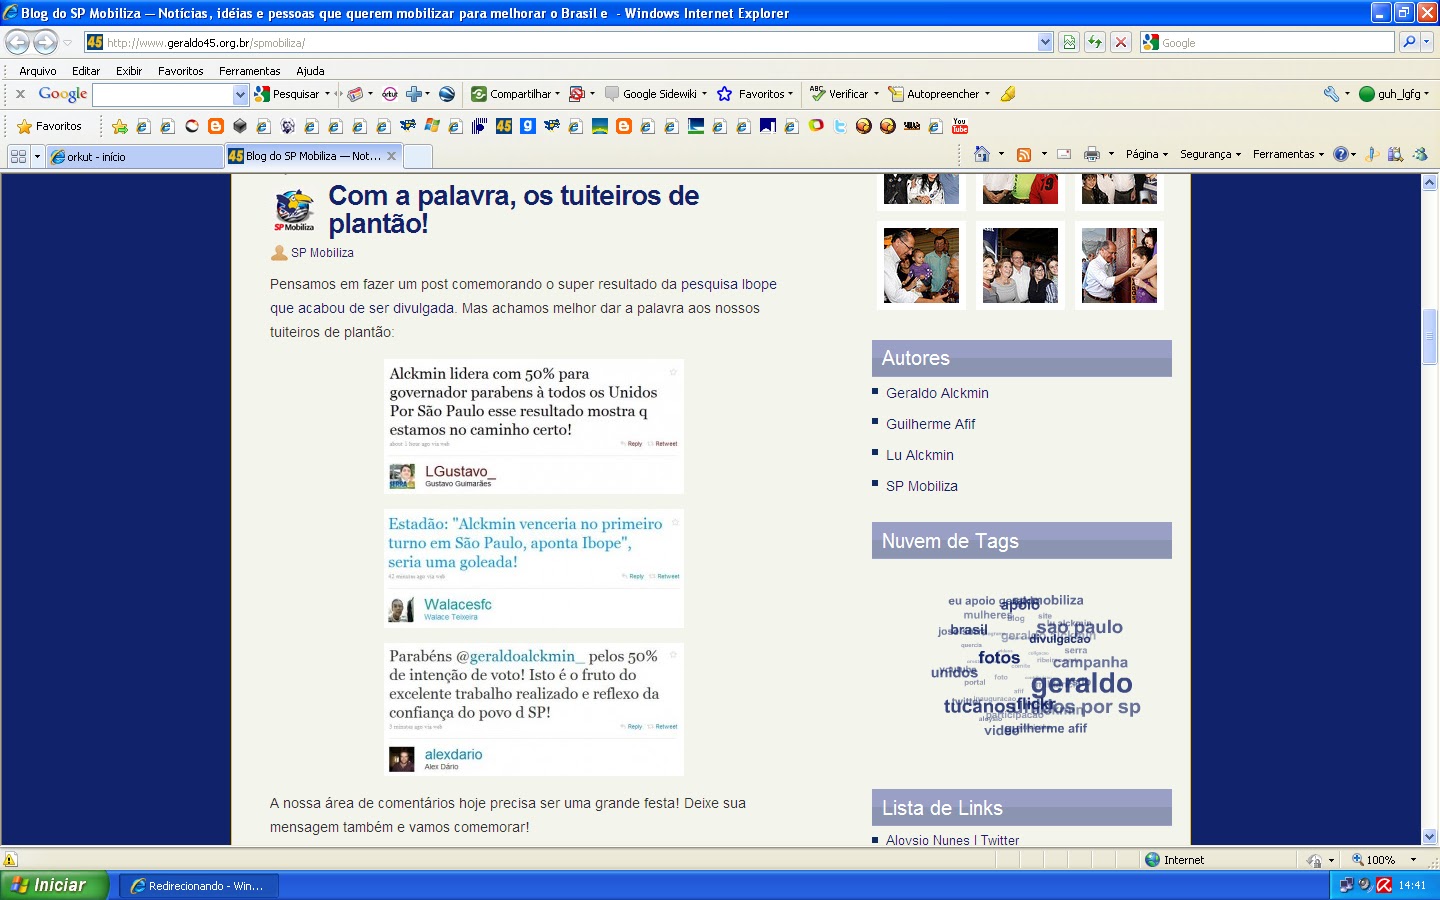Click the Add to Favorites Bar star-arrow icon
Viewport: 1440px width, 900px height.
[x=120, y=126]
